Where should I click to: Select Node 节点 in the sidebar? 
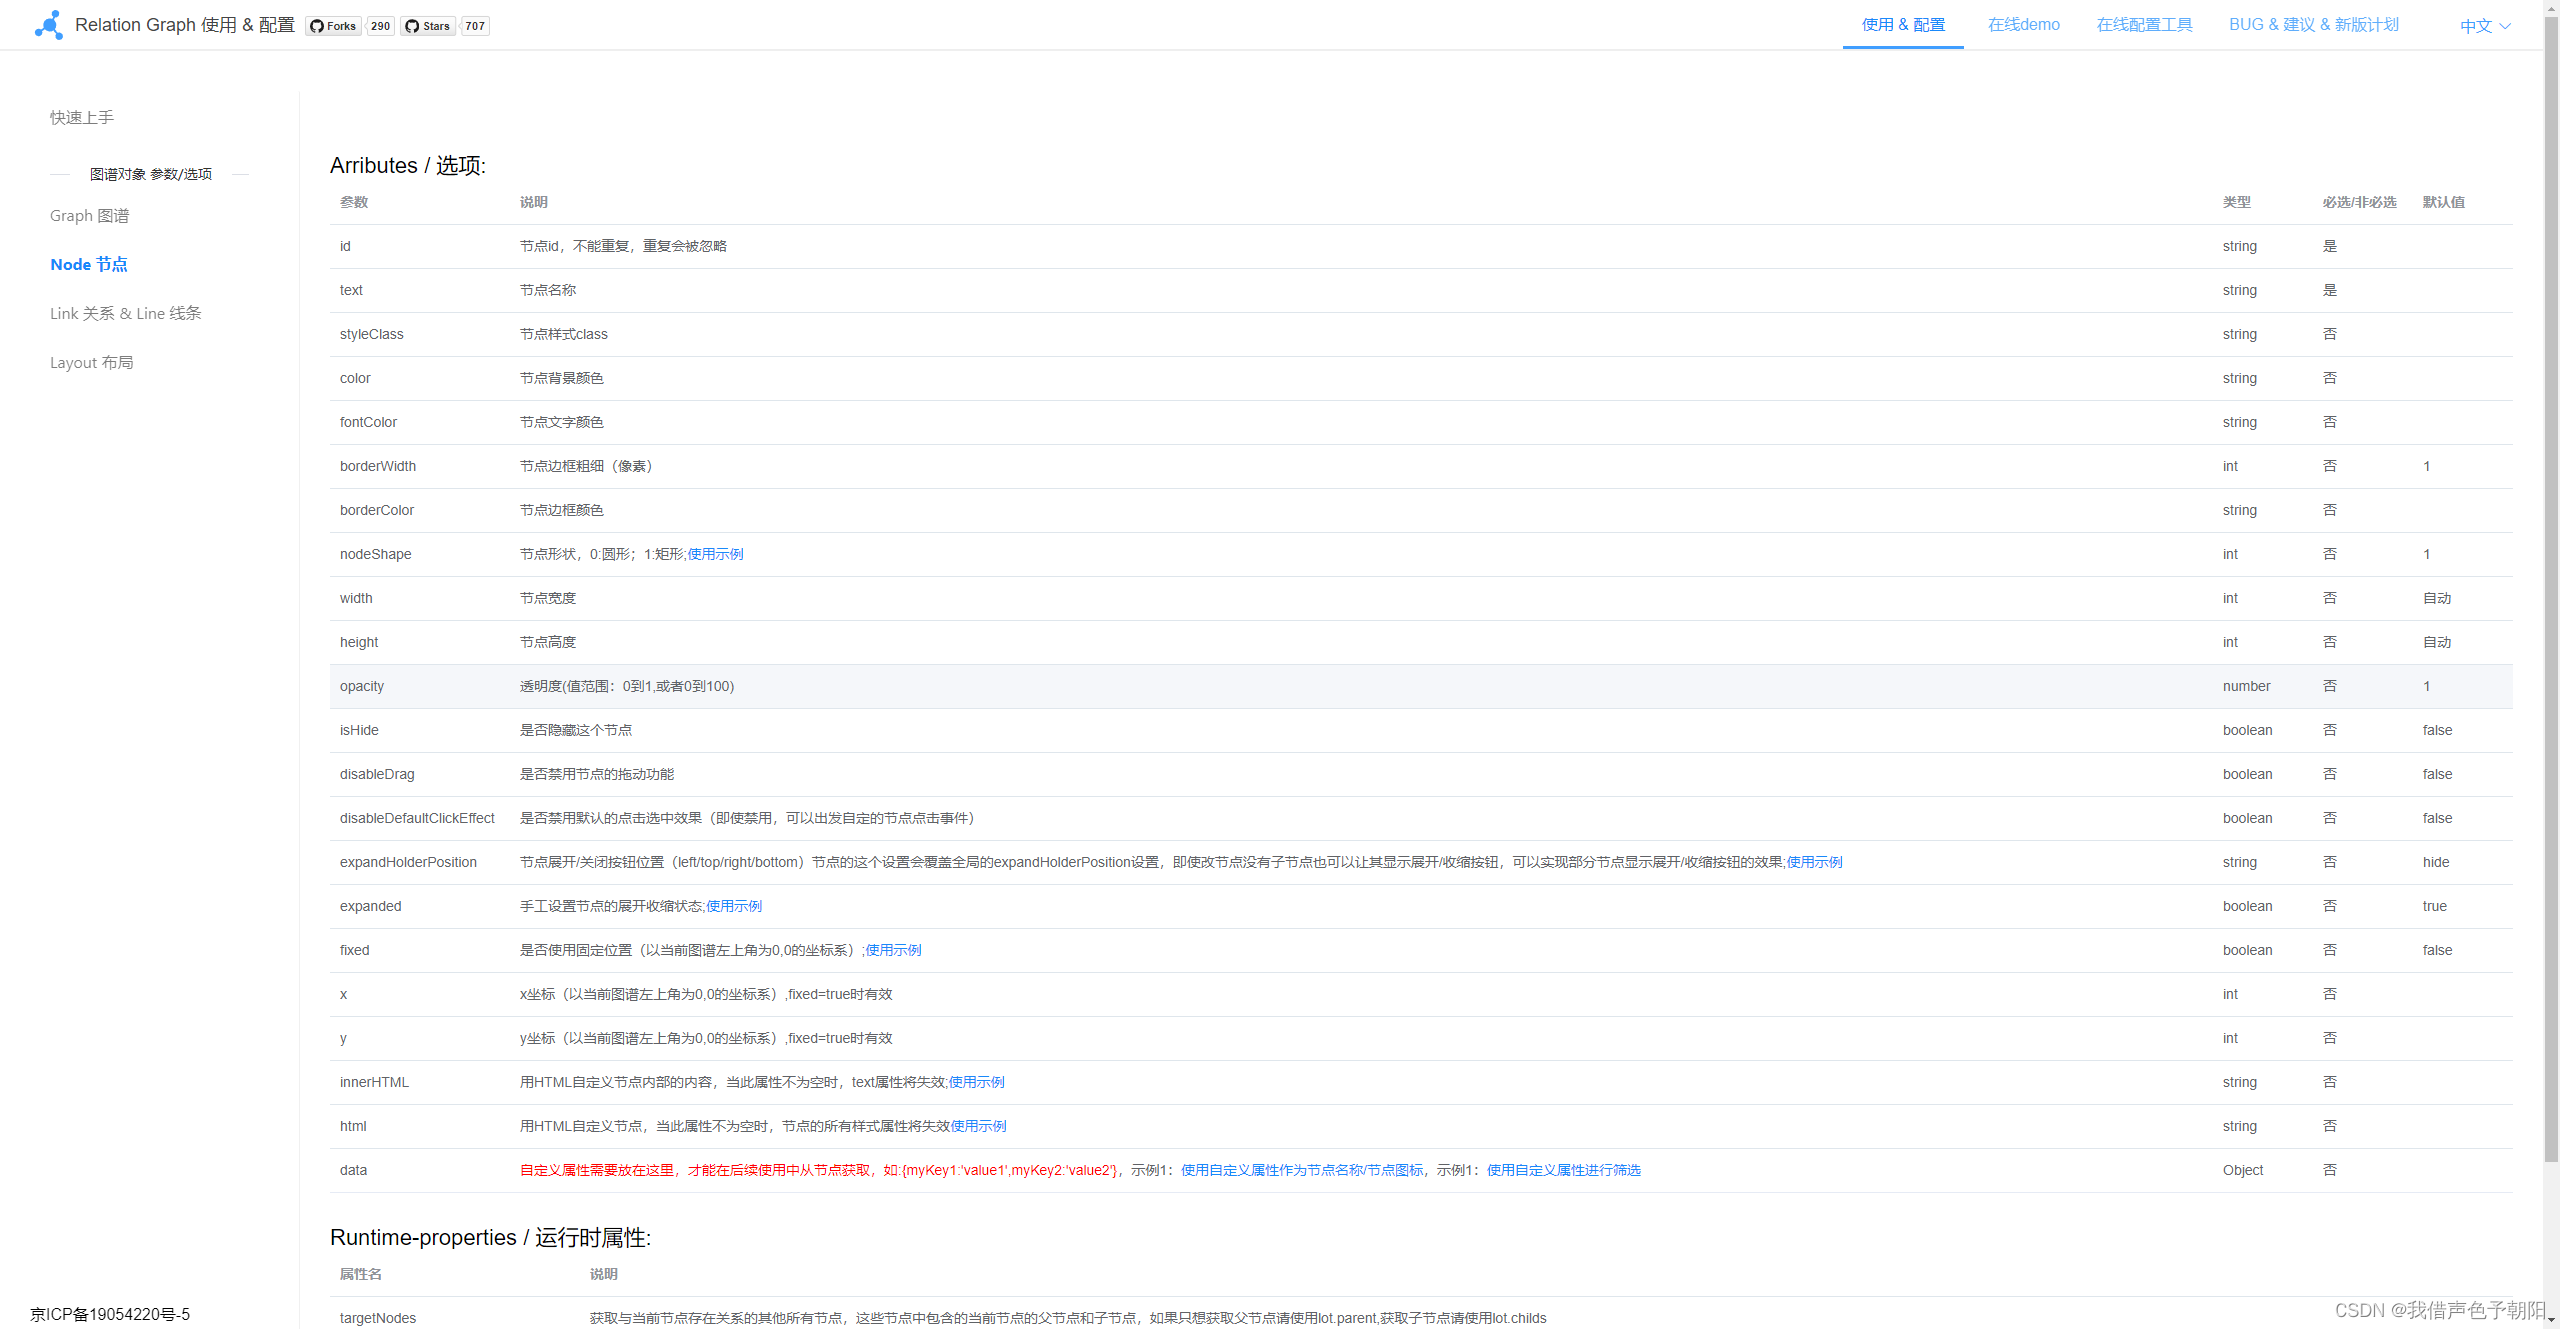[x=88, y=264]
